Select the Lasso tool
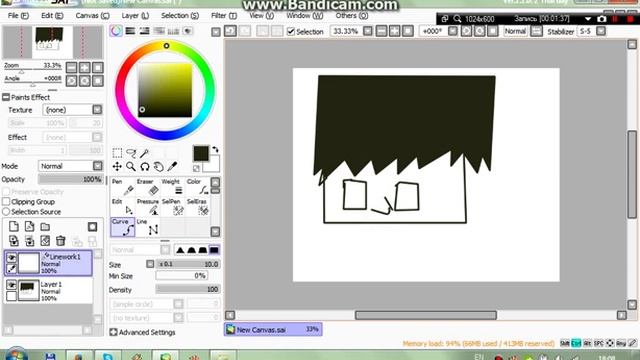Screen dimensions: 640x360 (131, 153)
